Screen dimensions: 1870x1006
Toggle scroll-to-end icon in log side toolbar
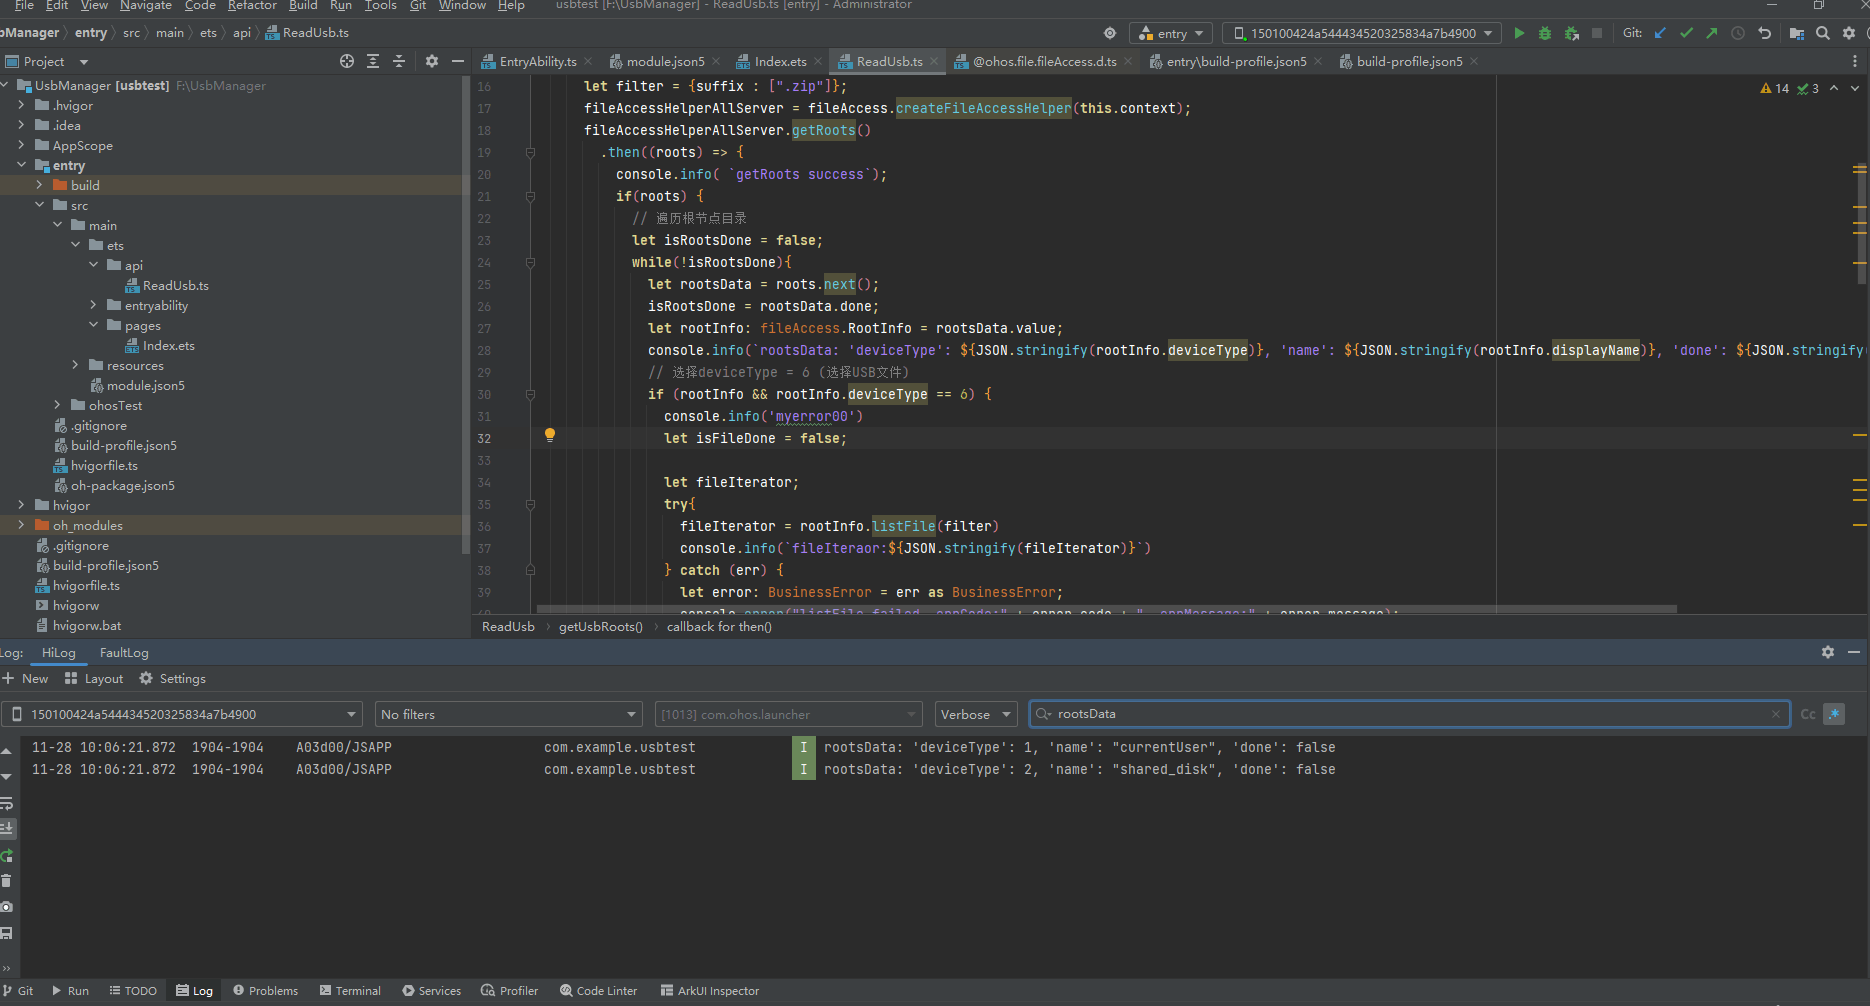point(7,828)
